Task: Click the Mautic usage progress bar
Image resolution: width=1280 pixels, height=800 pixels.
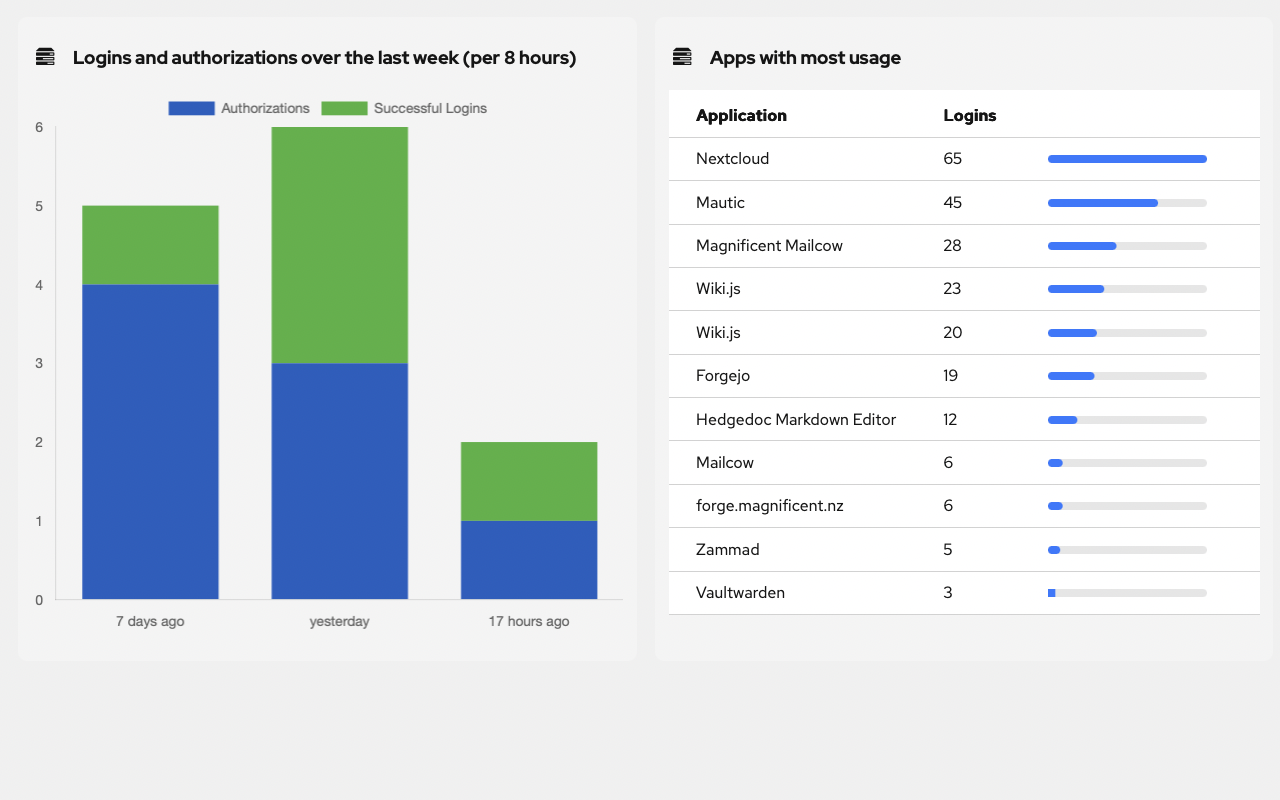Action: click(x=1127, y=203)
